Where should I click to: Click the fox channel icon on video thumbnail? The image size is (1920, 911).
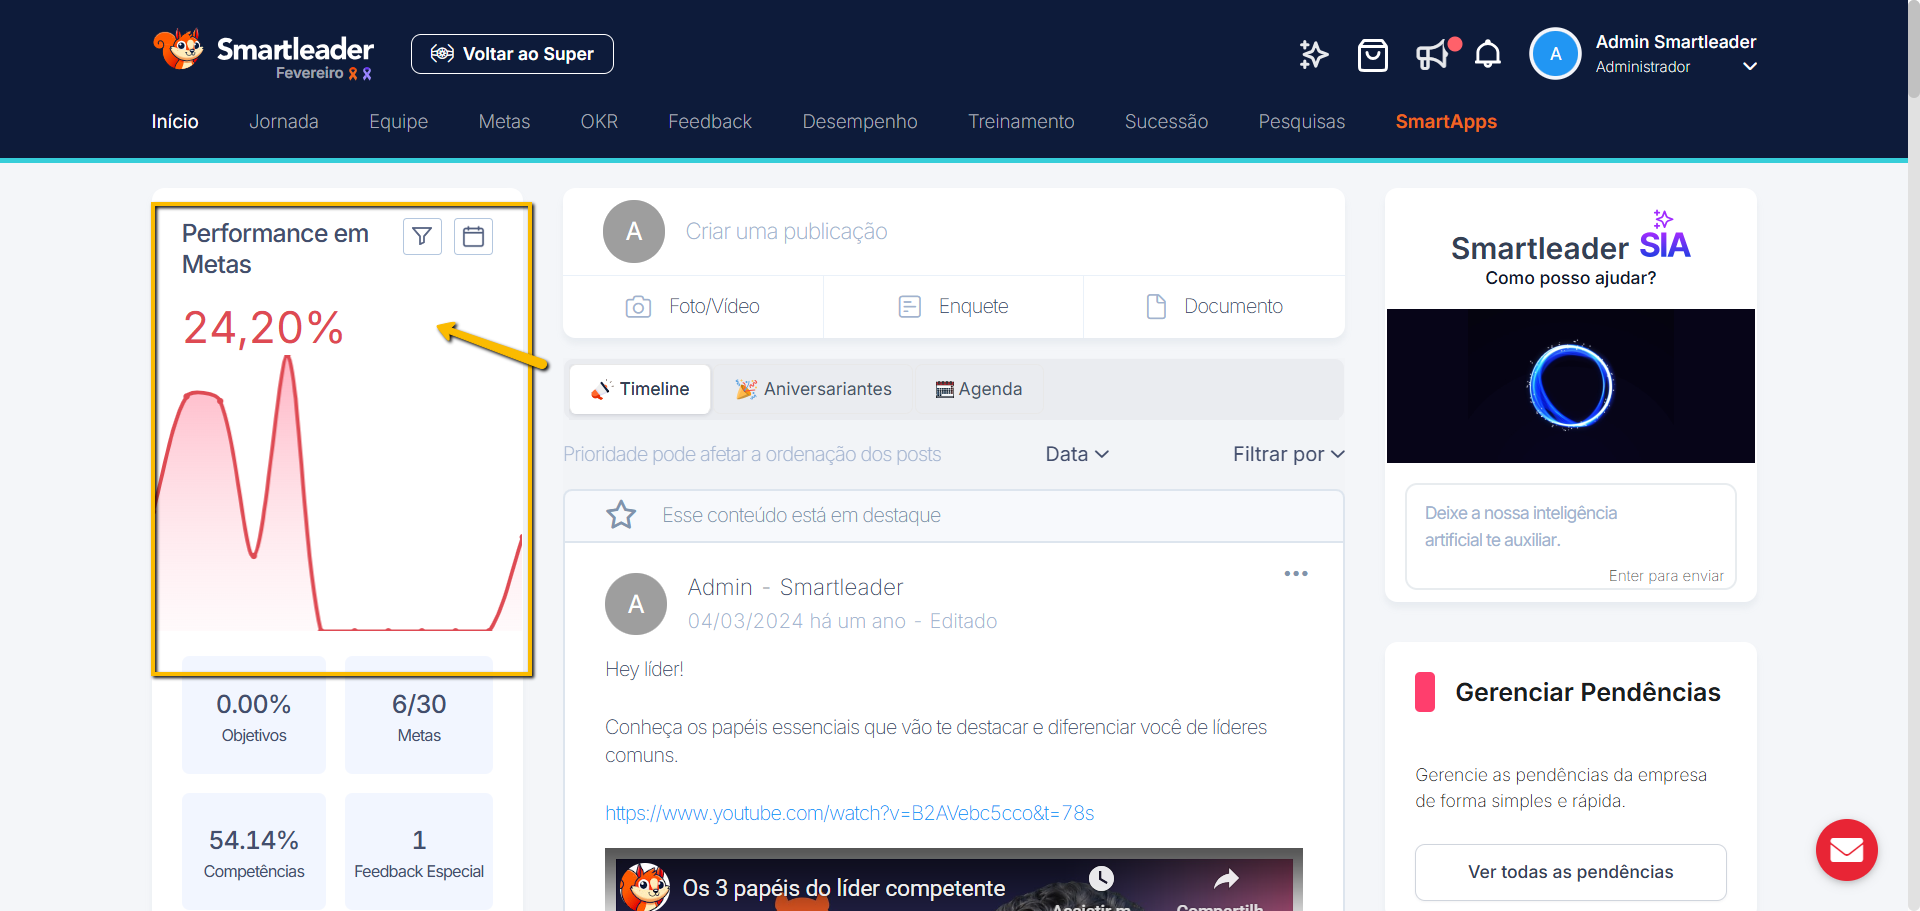(x=645, y=886)
